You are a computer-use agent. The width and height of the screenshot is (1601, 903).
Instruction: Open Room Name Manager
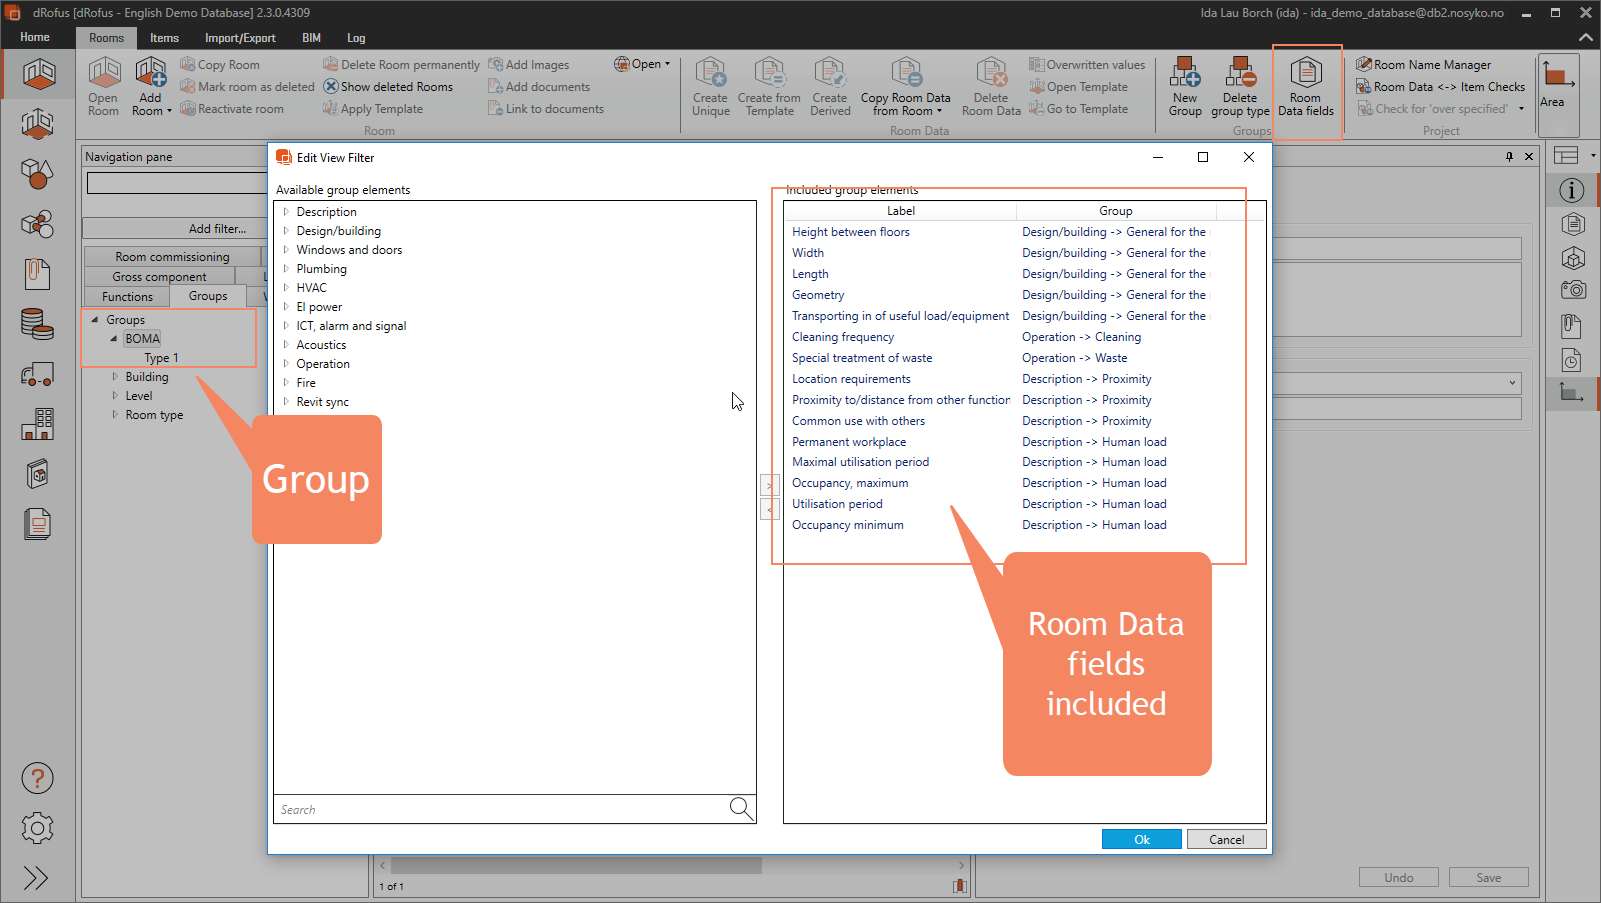coord(1431,65)
